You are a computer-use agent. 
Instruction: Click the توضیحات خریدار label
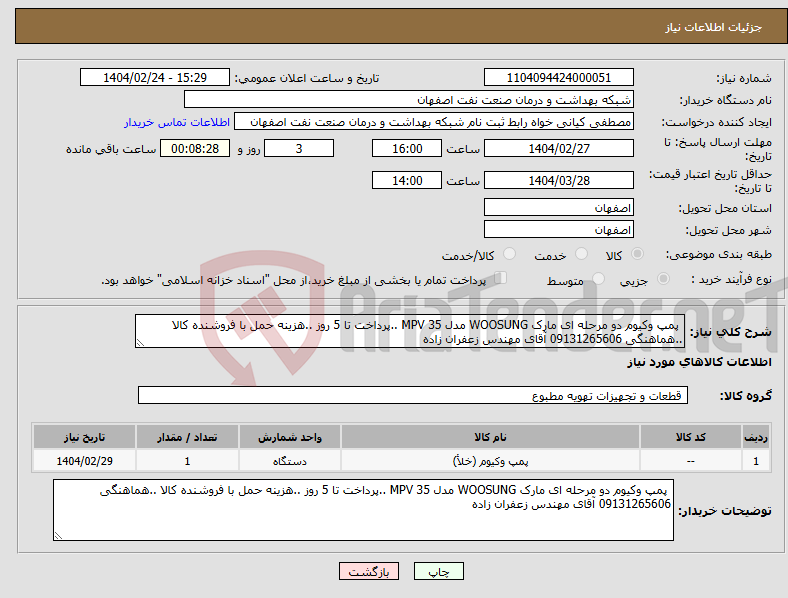[725, 511]
